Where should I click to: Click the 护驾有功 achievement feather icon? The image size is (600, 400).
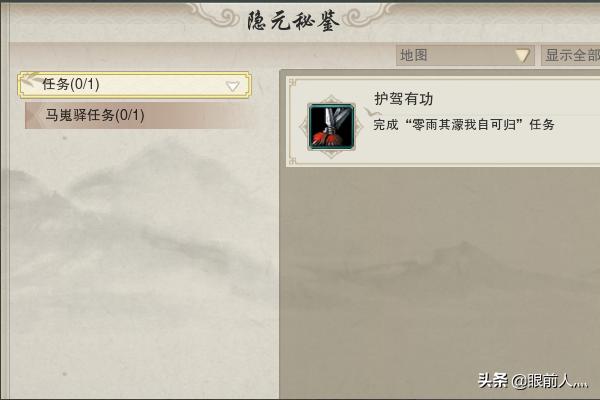(331, 127)
